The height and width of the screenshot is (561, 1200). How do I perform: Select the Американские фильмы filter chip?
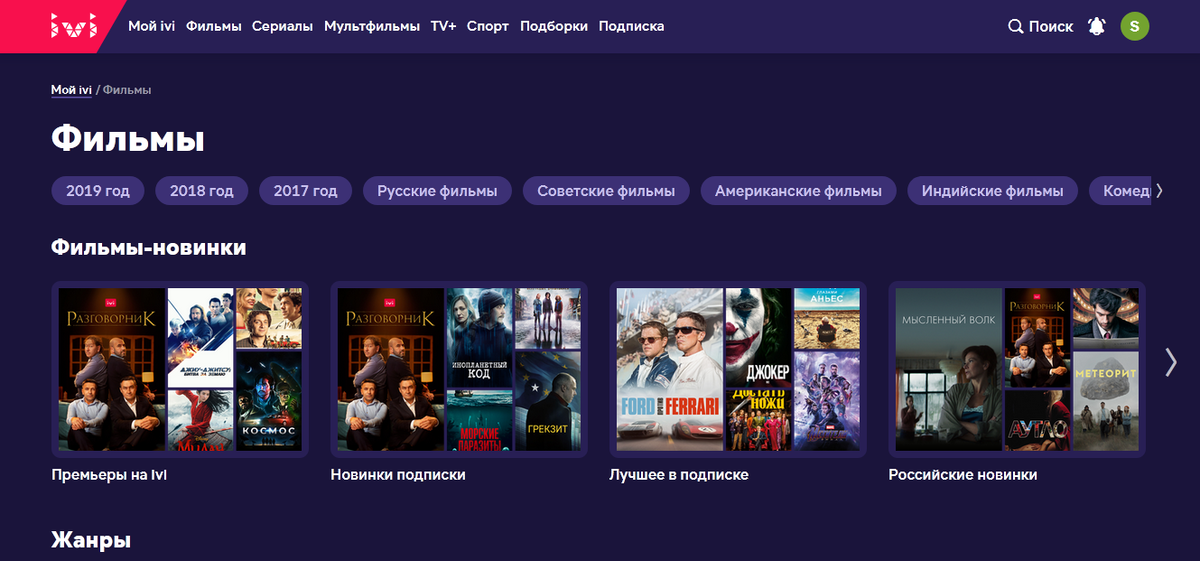click(798, 191)
